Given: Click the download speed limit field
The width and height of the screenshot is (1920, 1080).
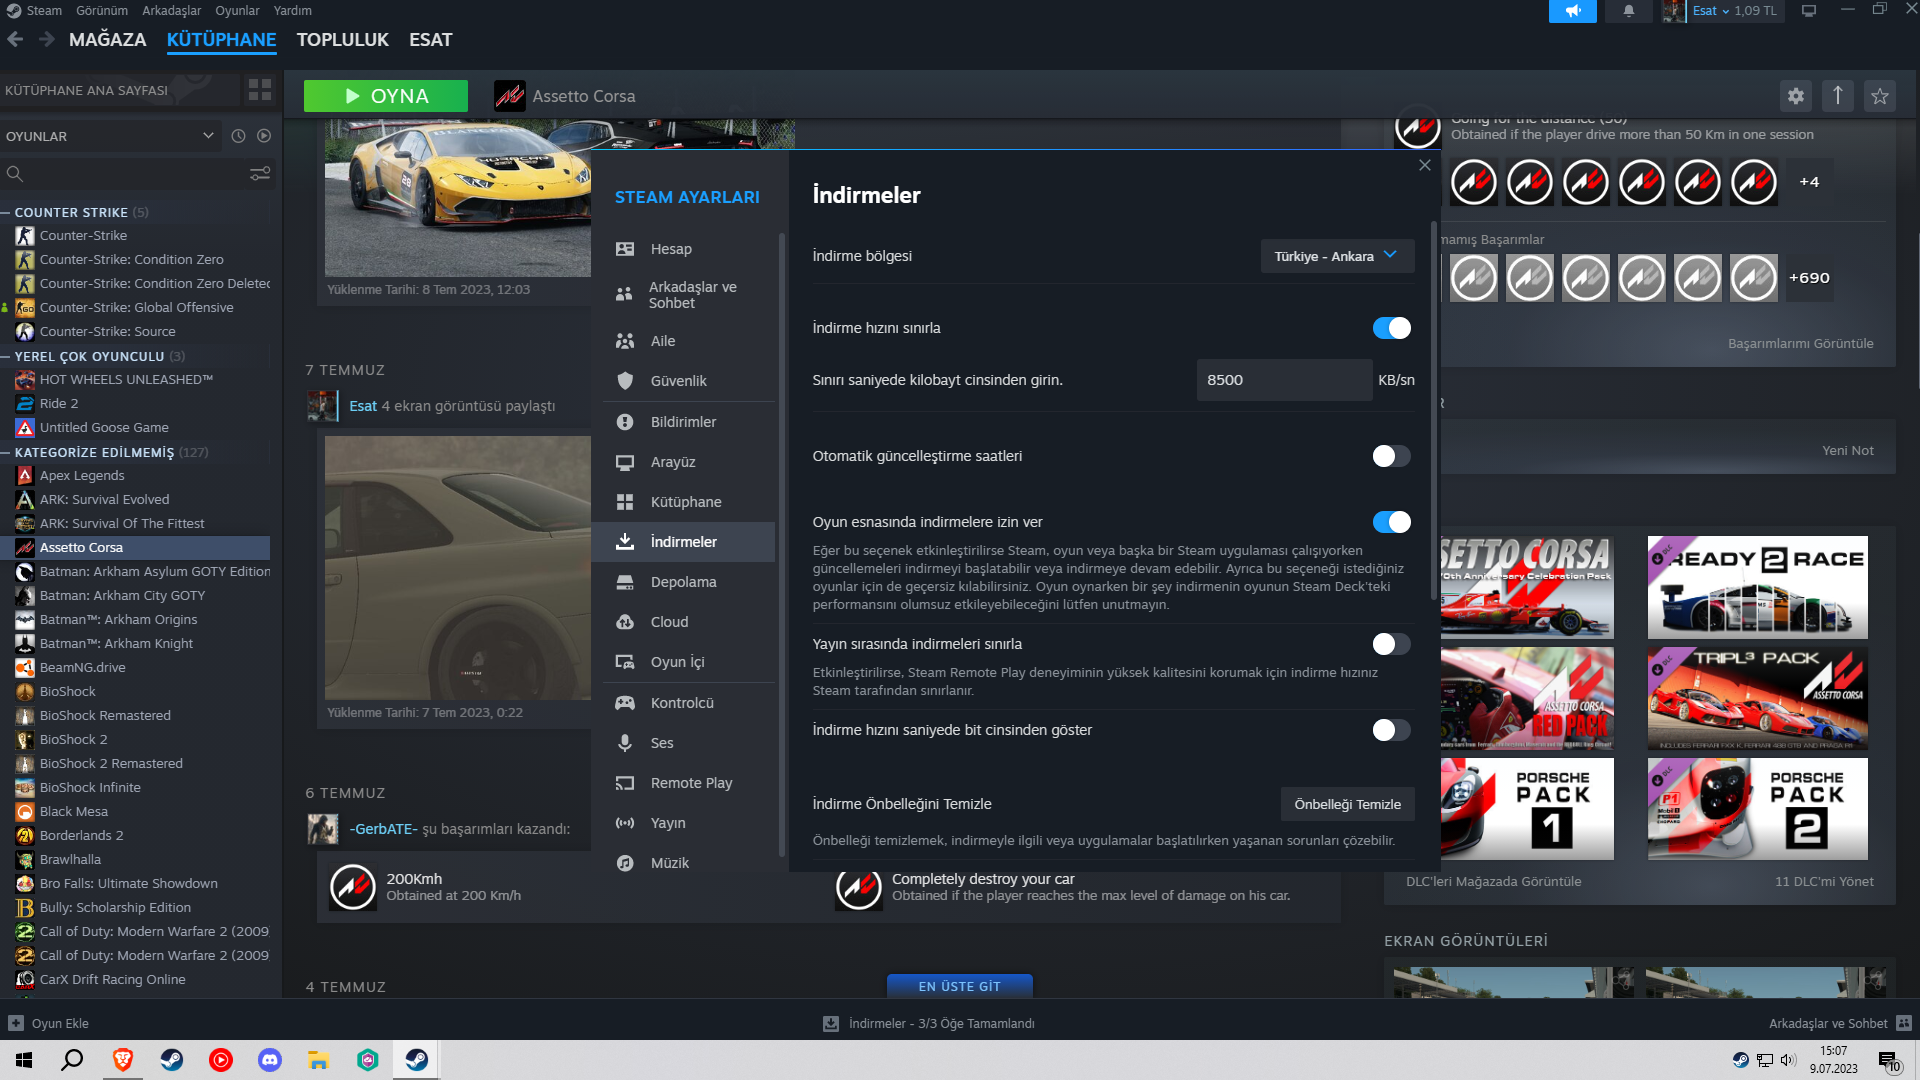Looking at the screenshot, I should [1284, 380].
